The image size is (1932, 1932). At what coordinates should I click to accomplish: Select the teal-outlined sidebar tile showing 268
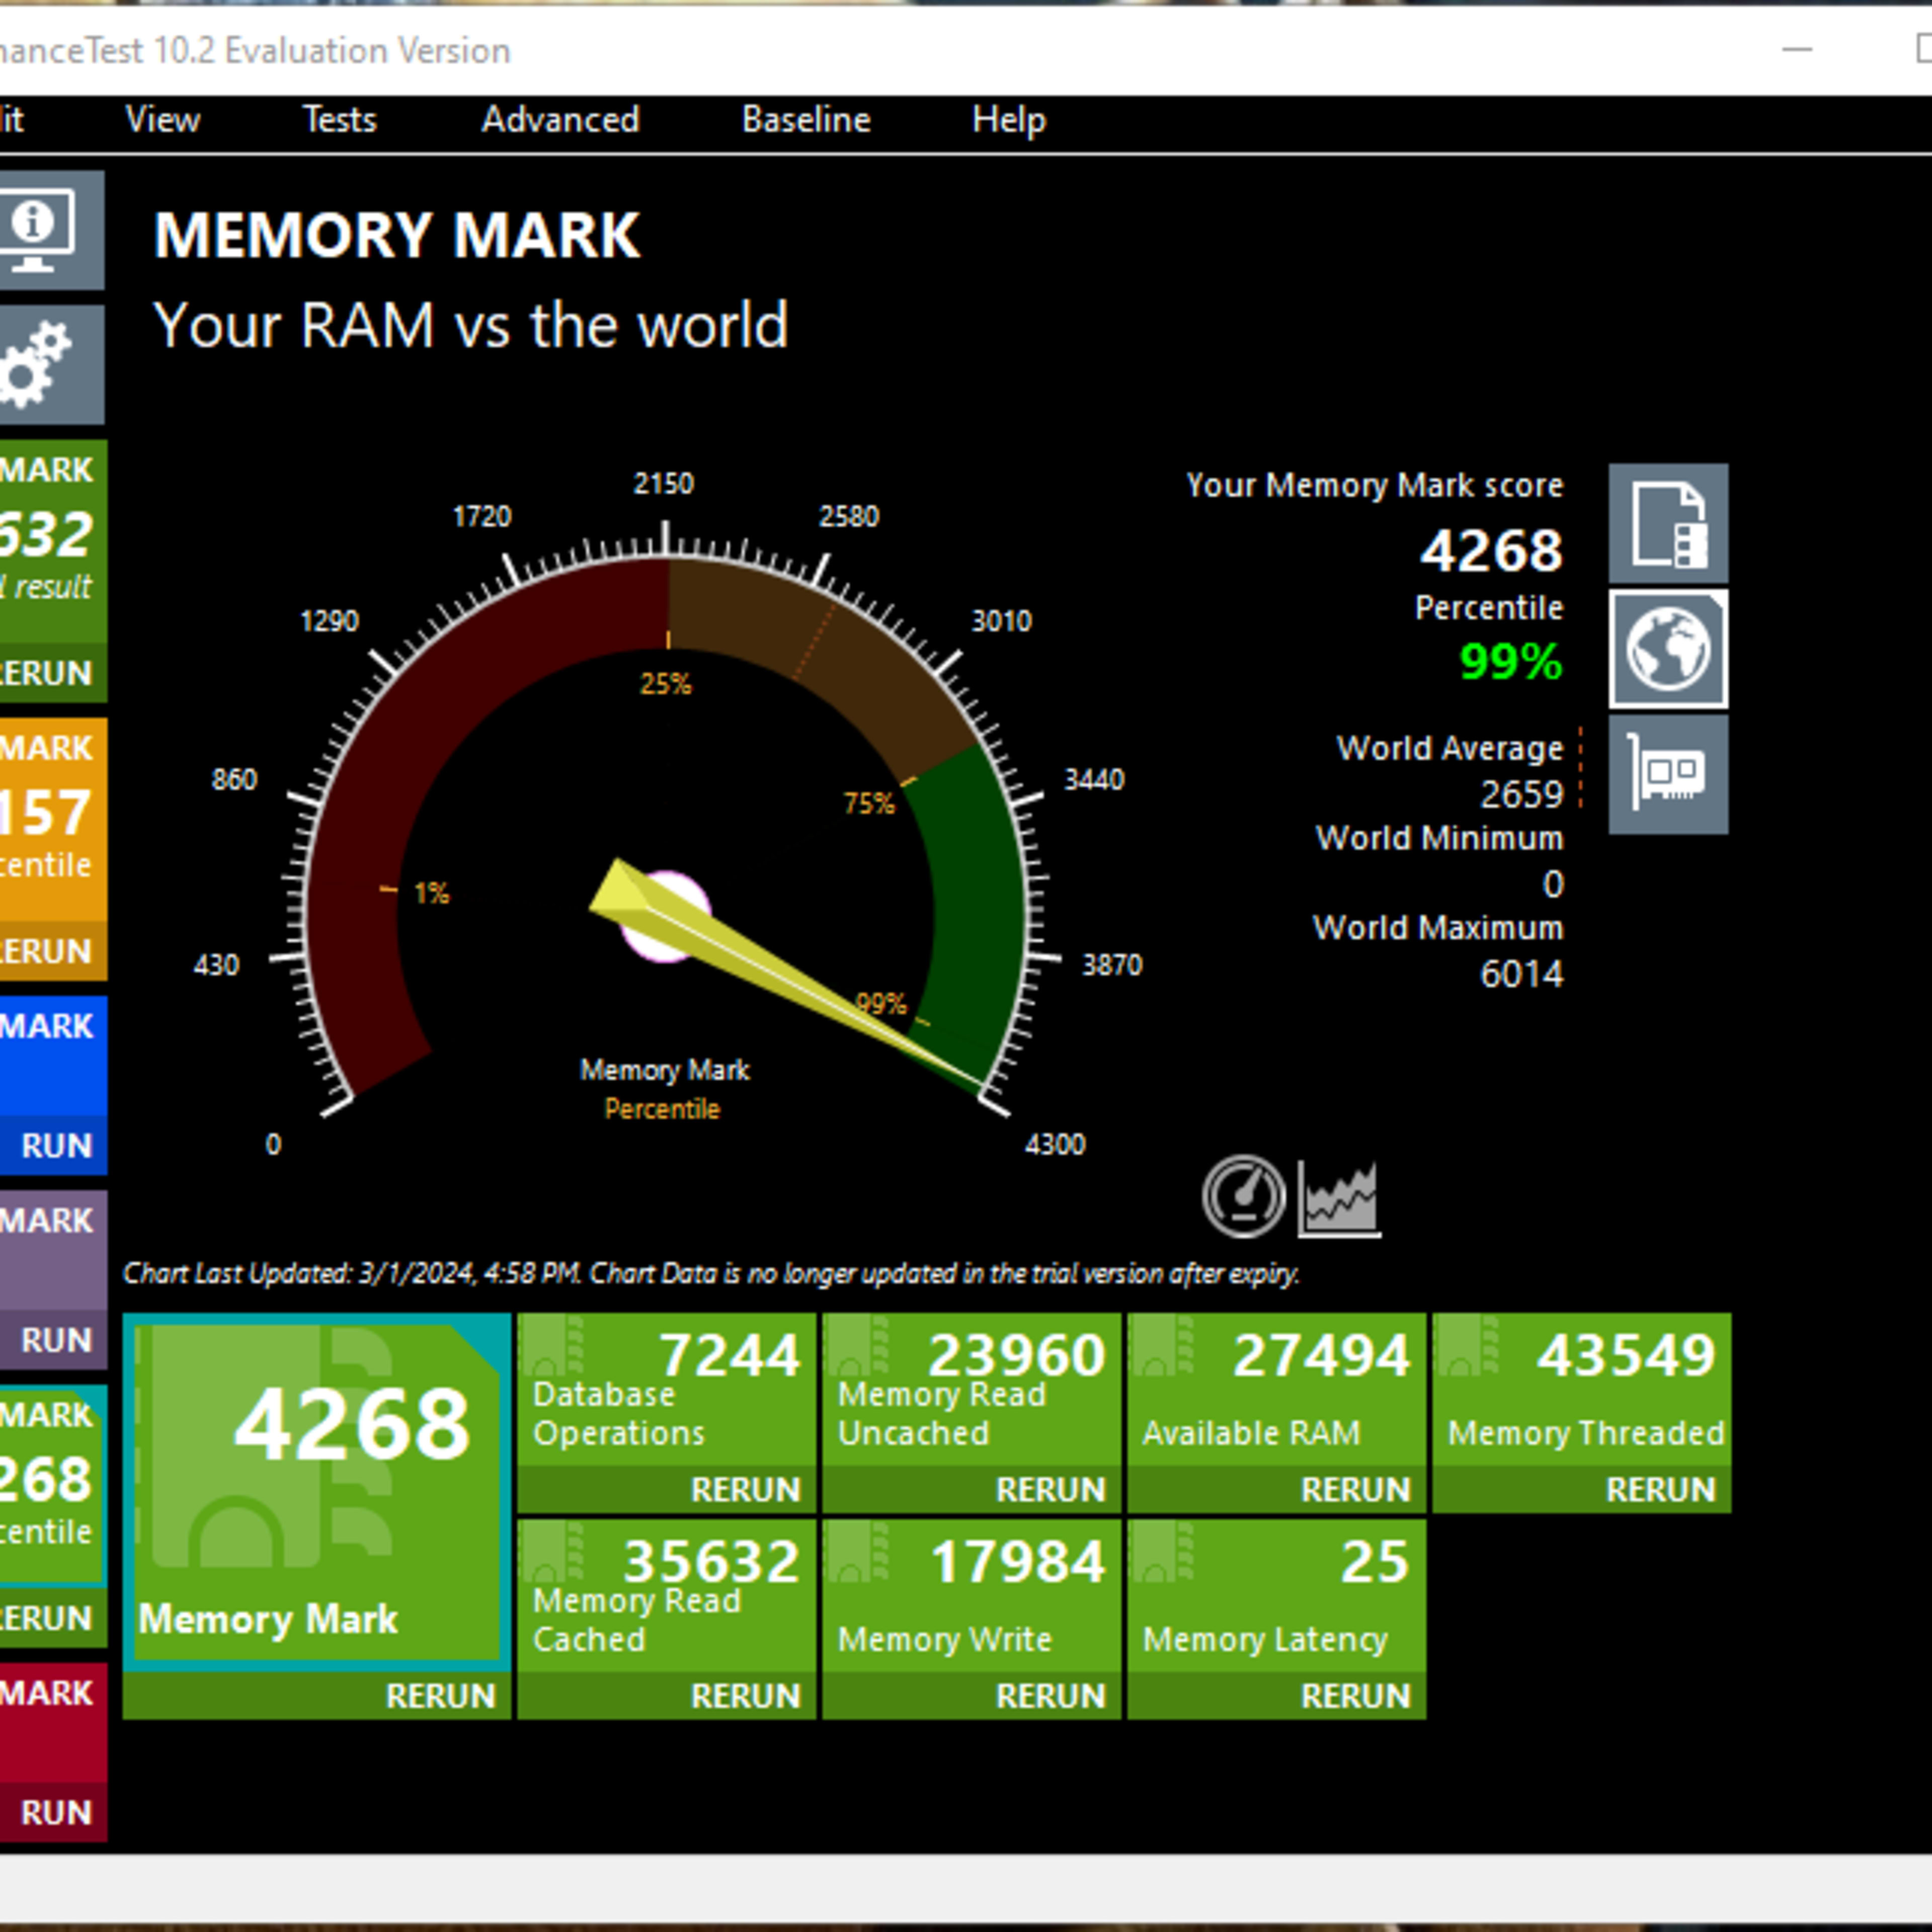(52, 1485)
